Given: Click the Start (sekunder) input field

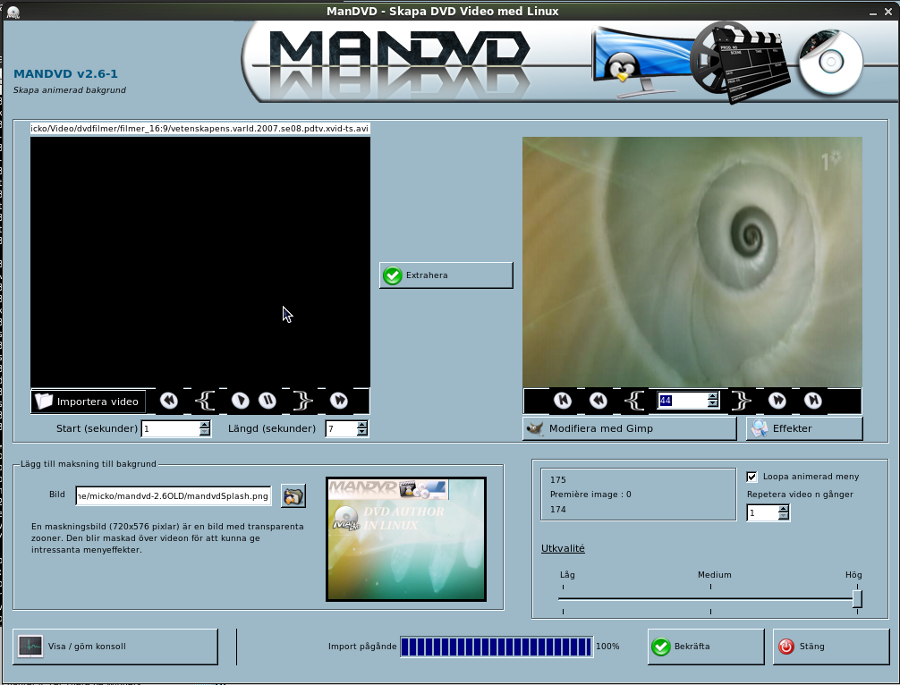Looking at the screenshot, I should click(170, 429).
